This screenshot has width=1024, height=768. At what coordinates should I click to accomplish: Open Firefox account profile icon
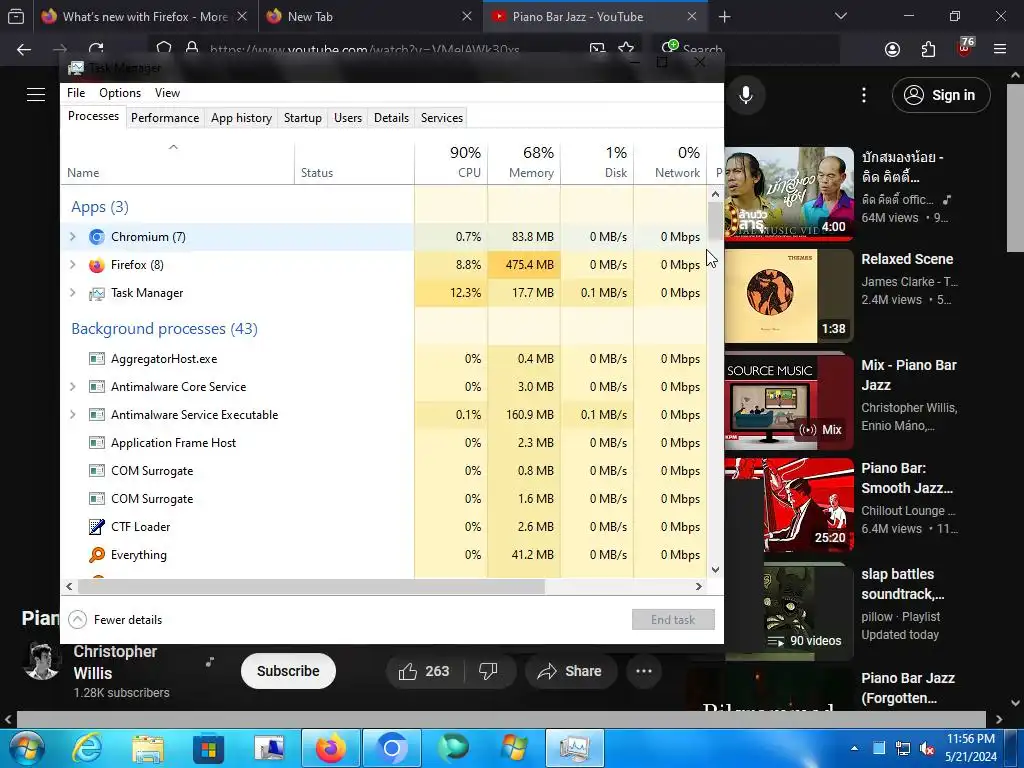[x=892, y=49]
